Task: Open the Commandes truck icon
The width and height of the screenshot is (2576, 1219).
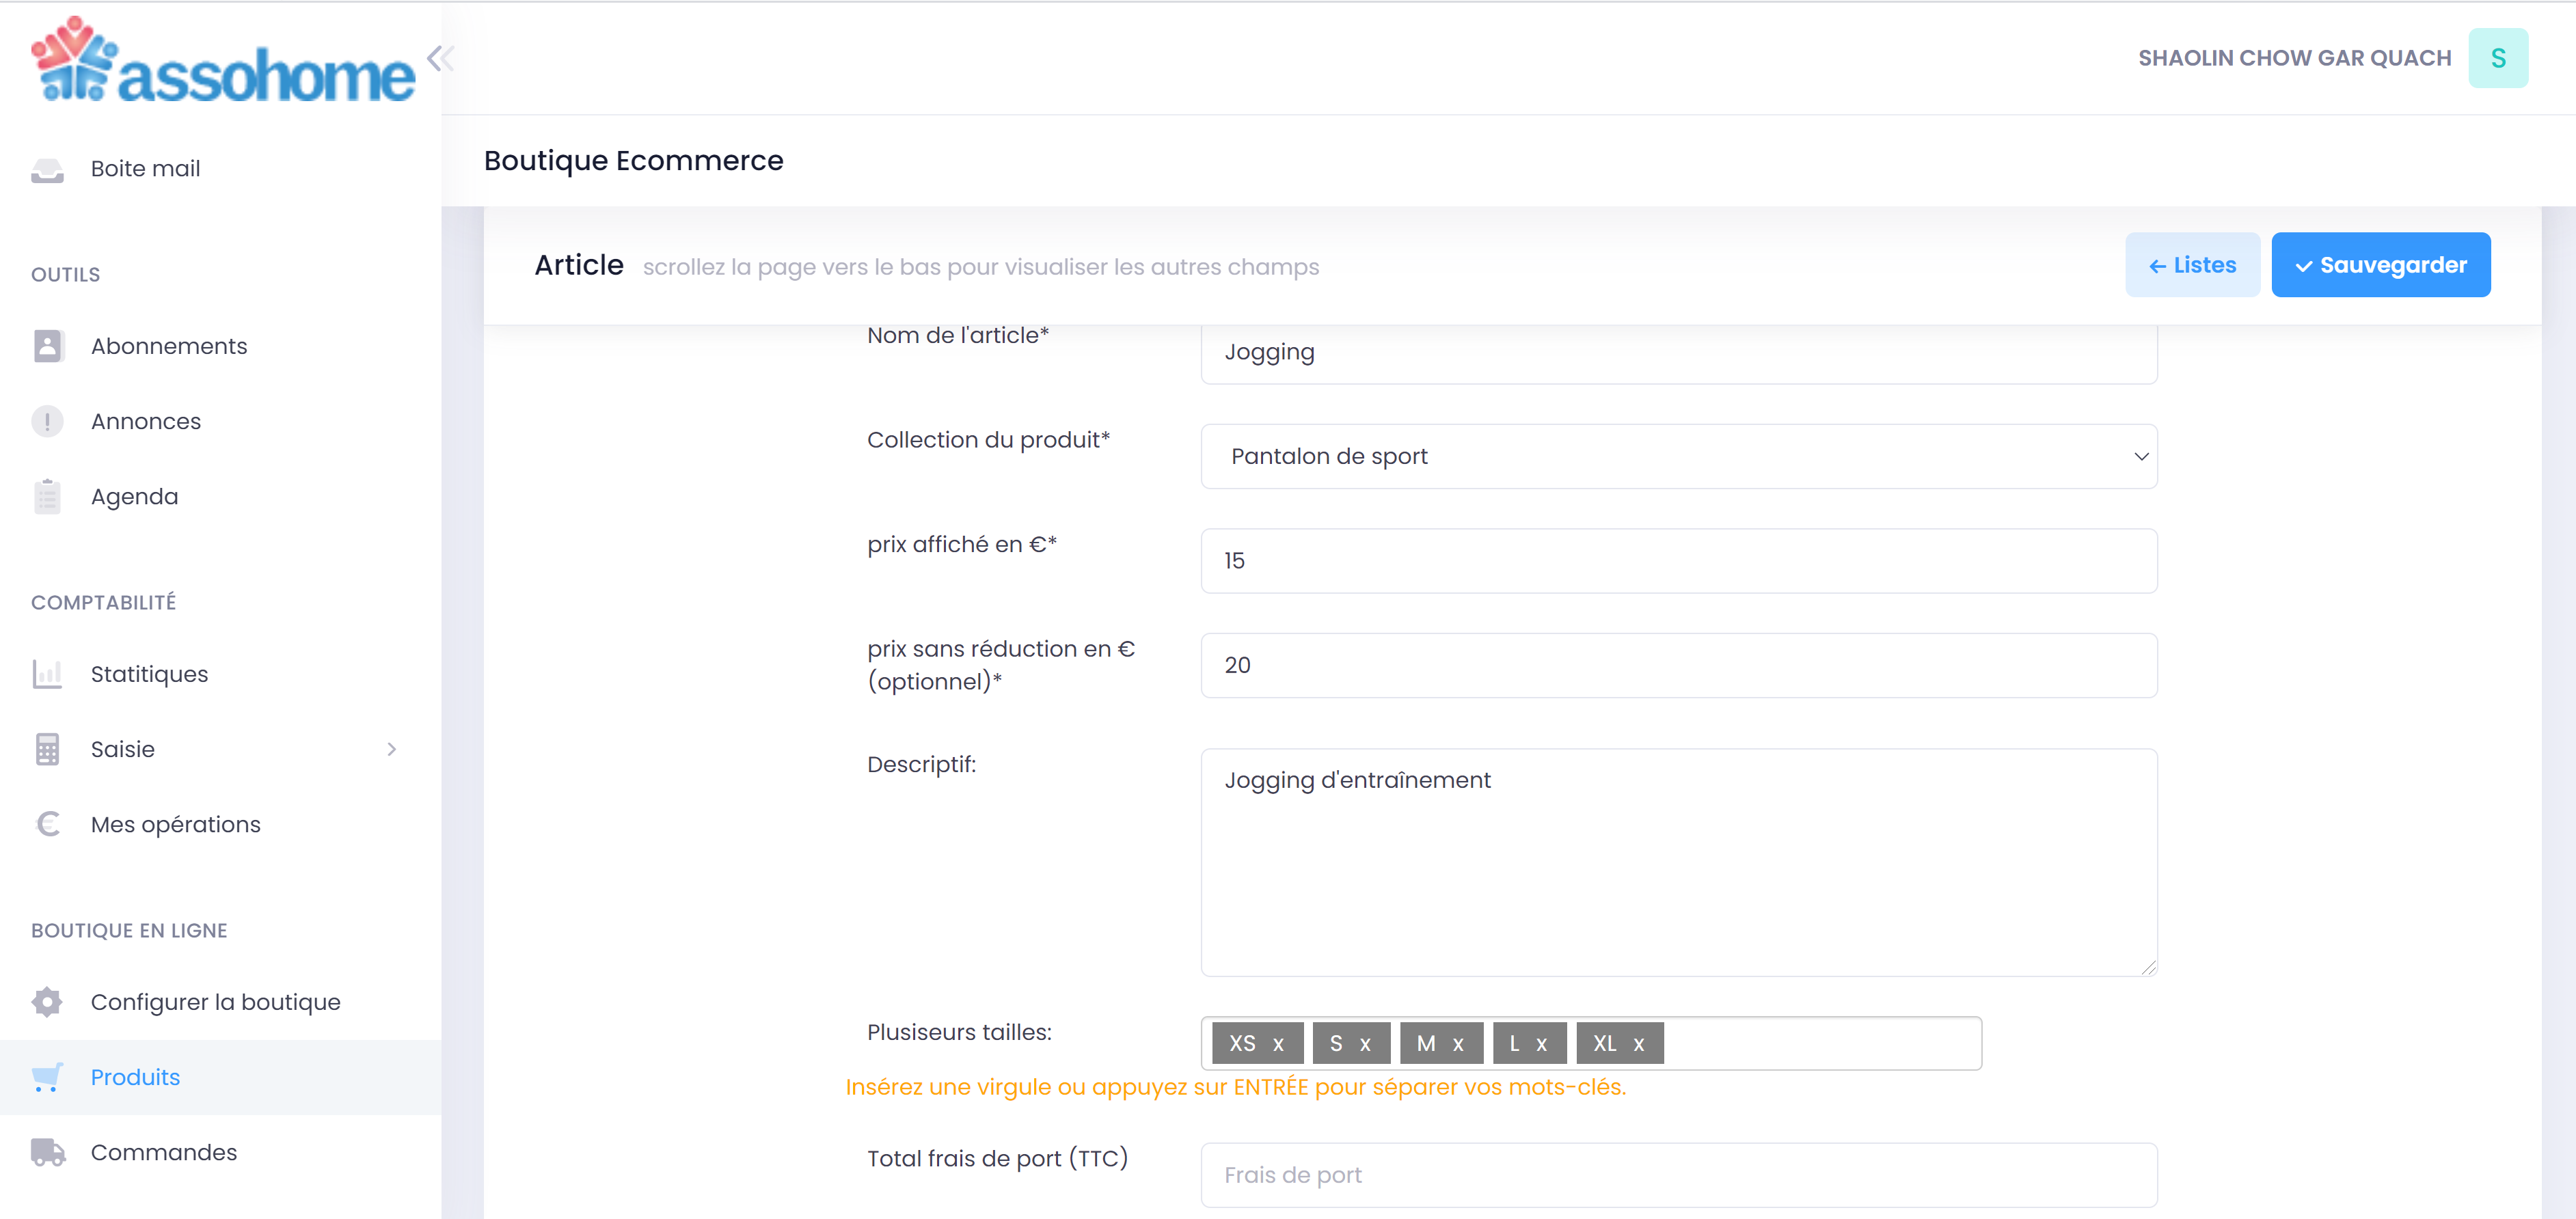Action: (x=47, y=1152)
